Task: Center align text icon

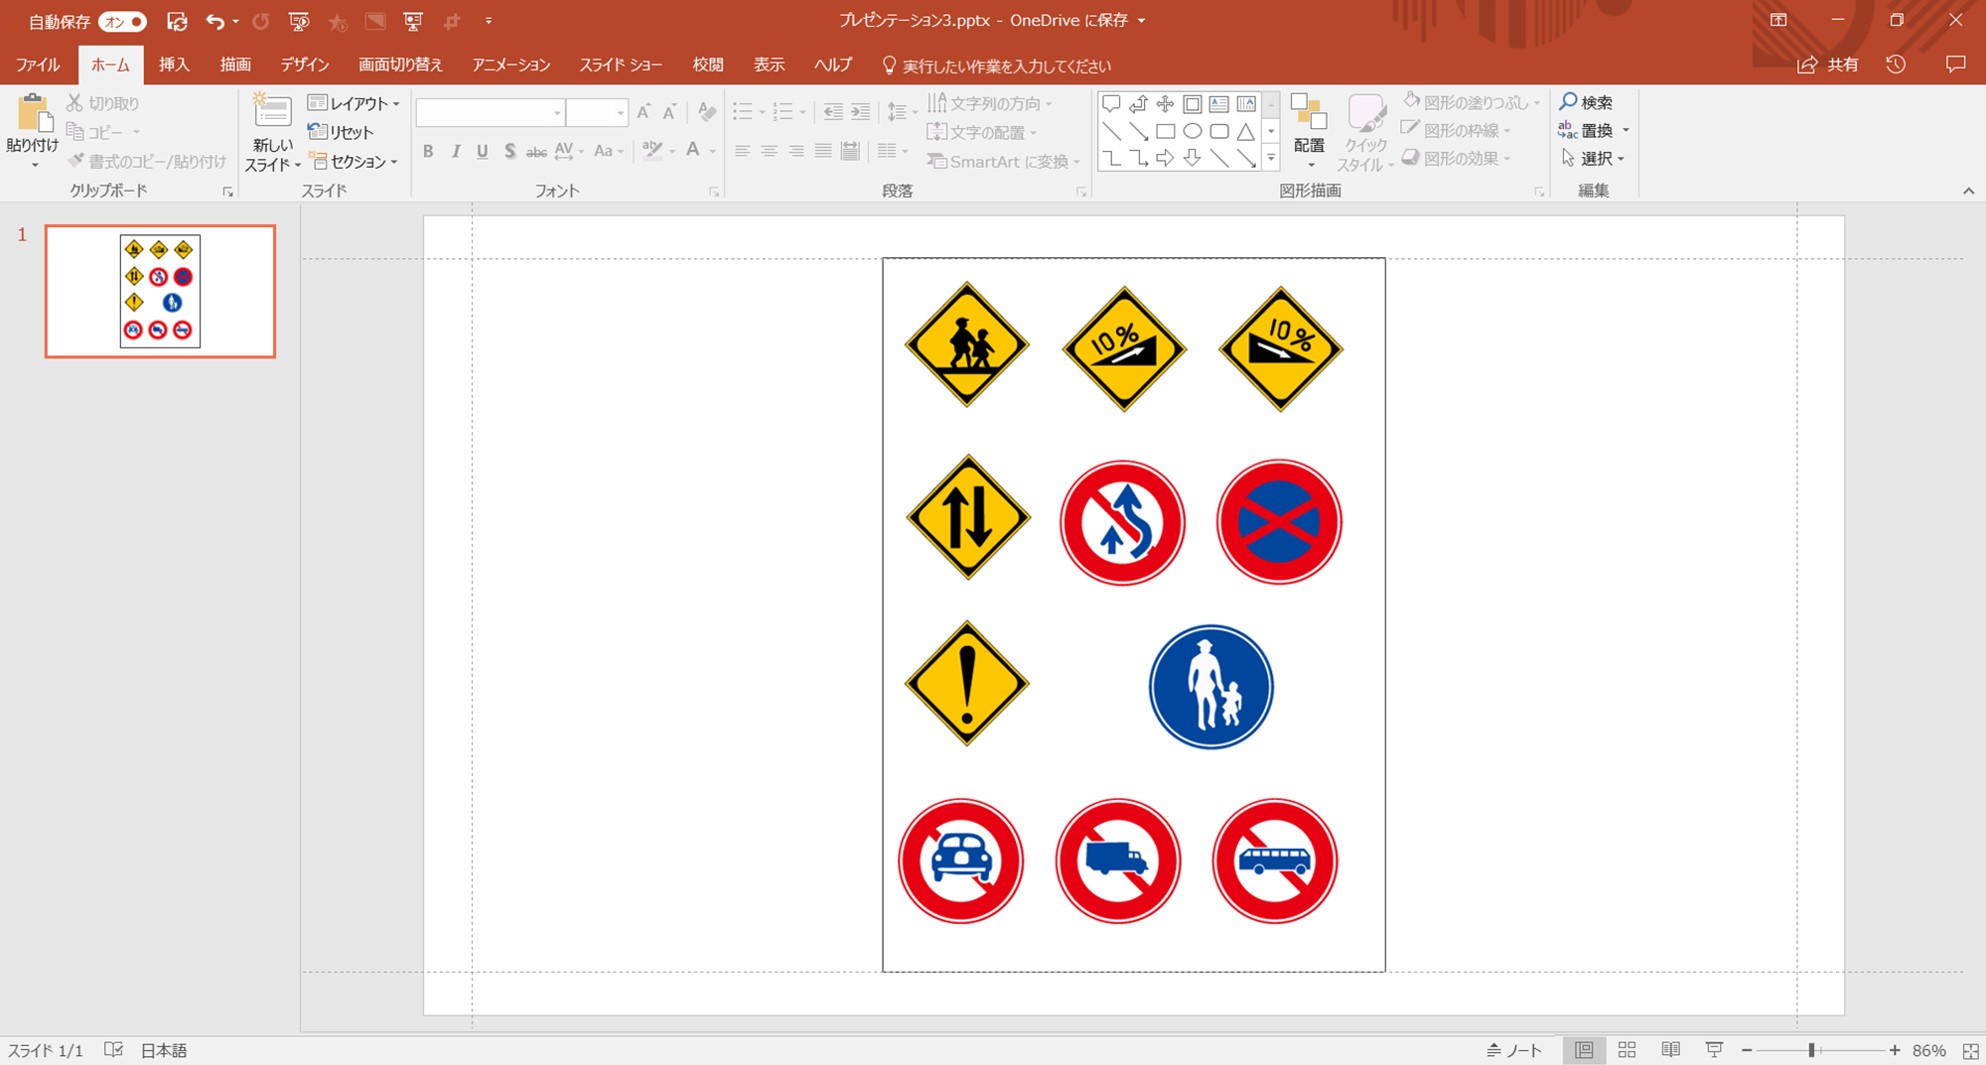Action: coord(769,151)
